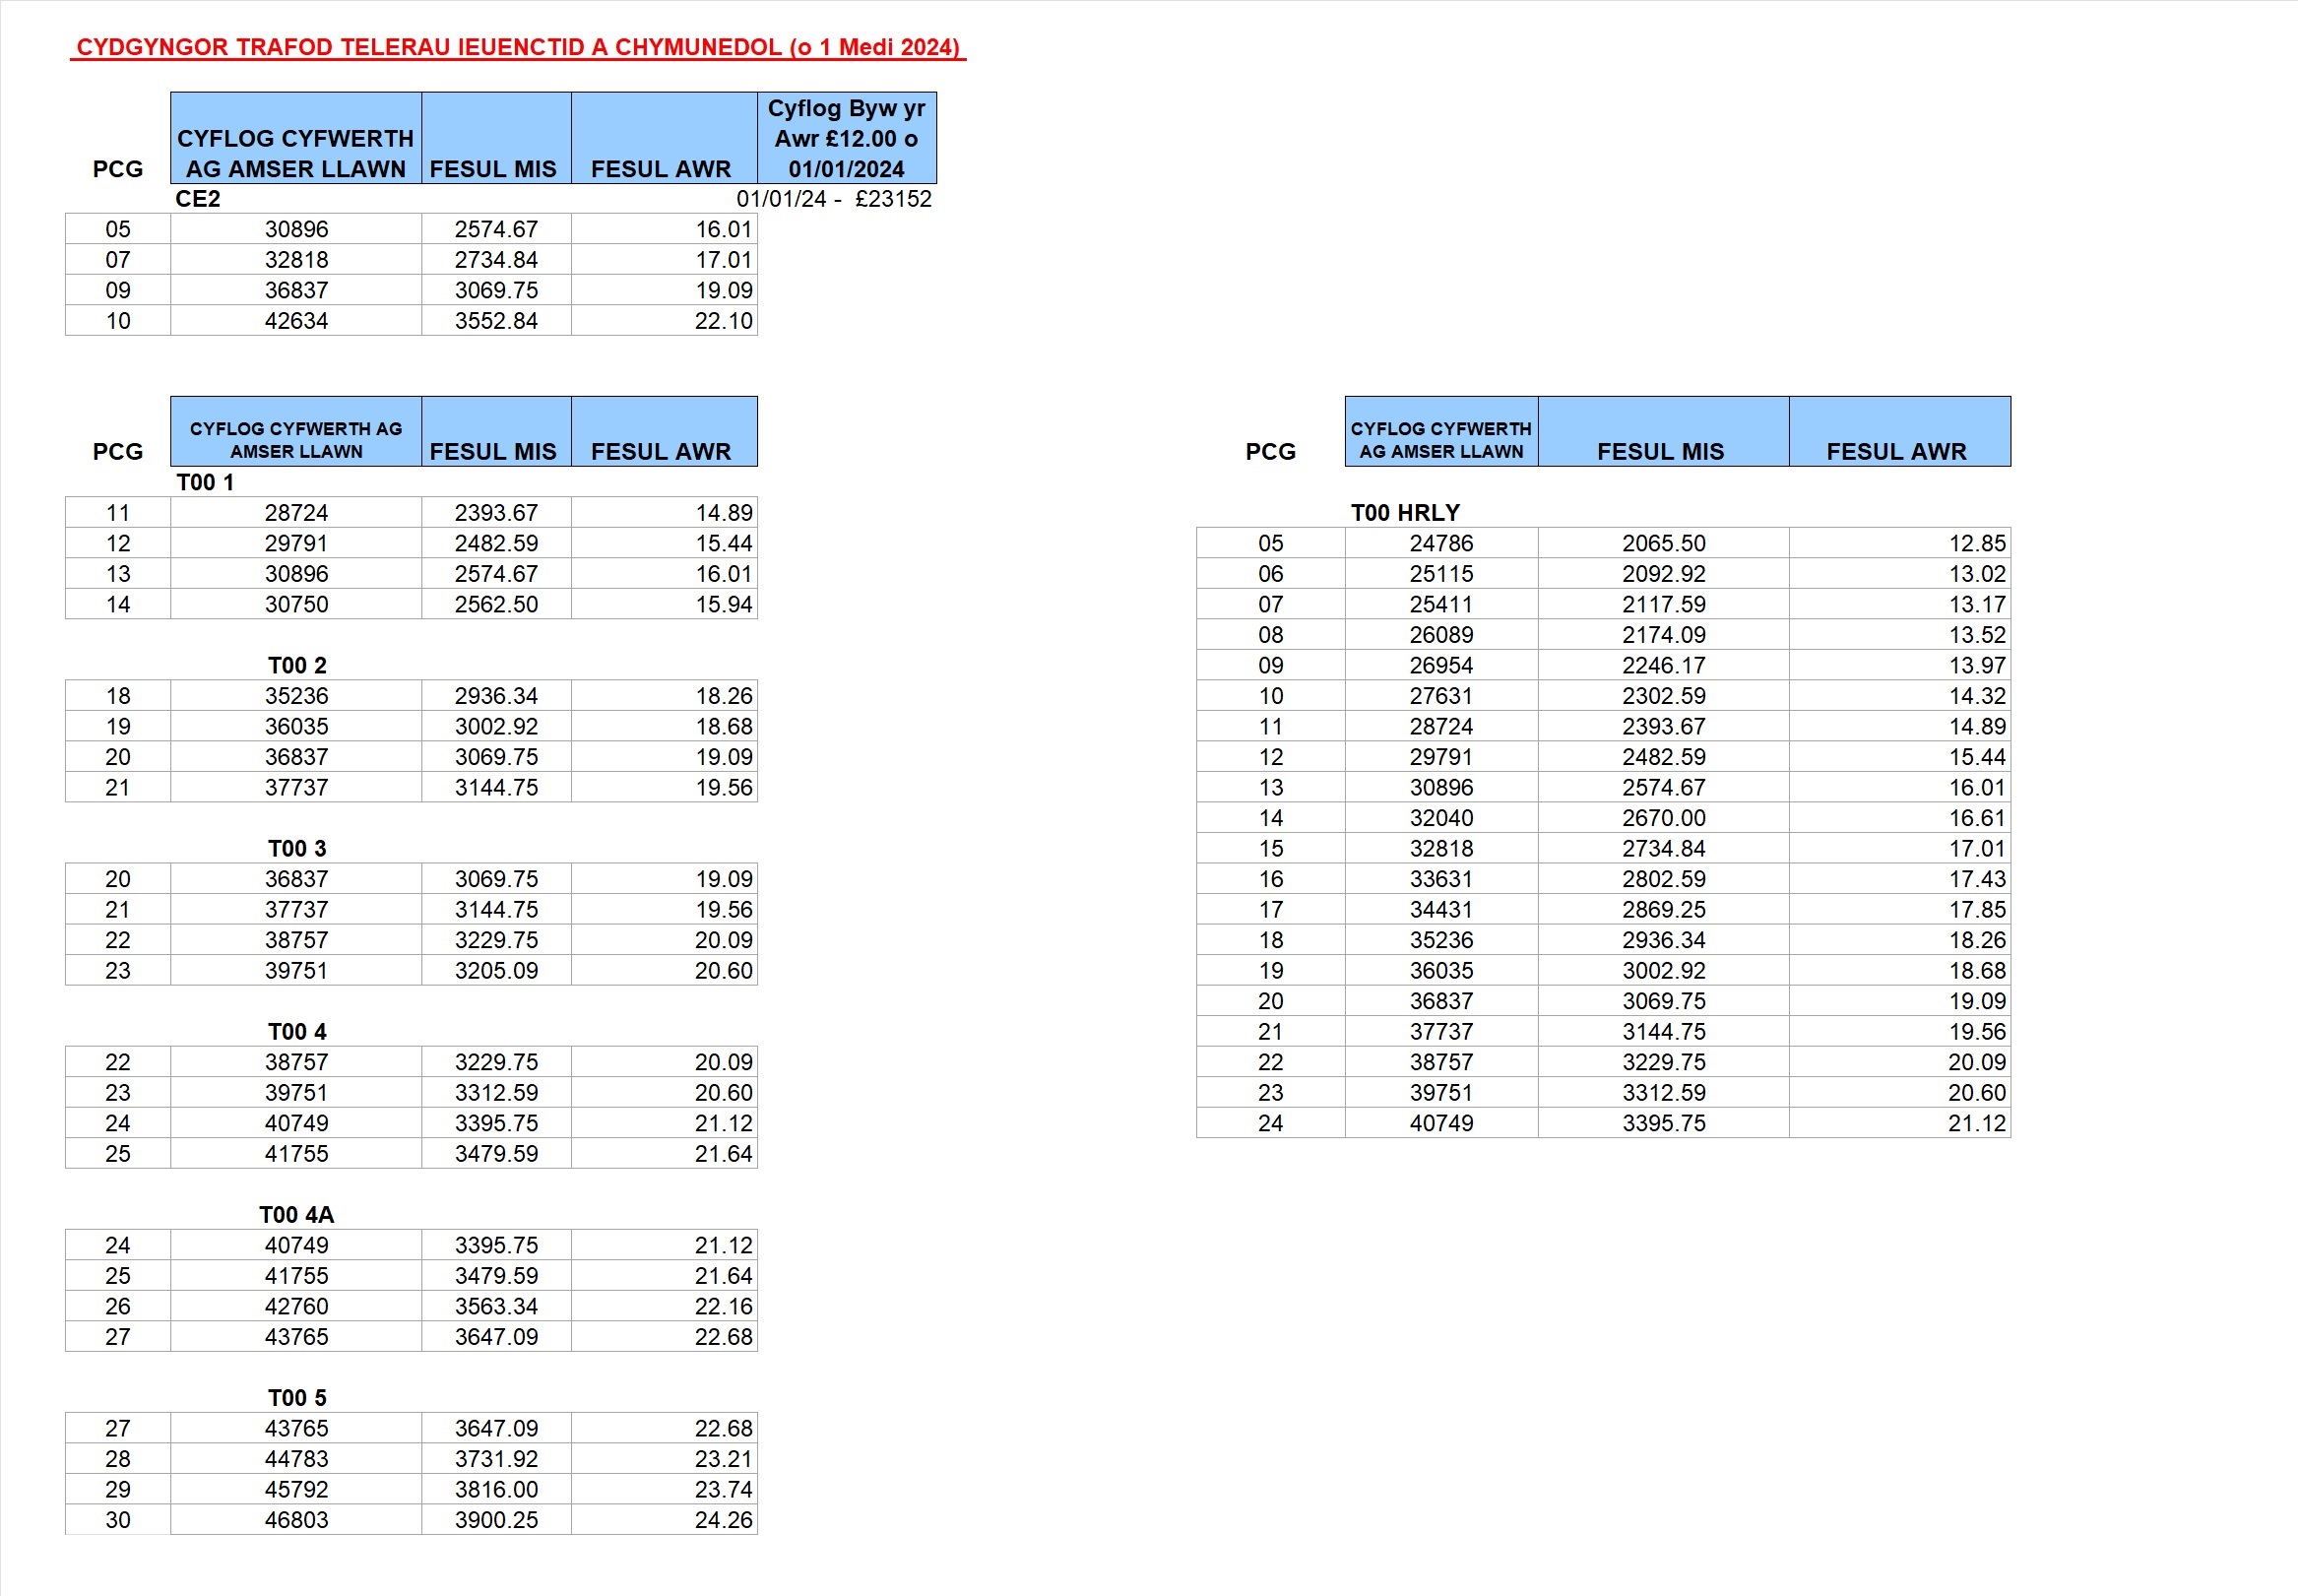
Task: Click monthly value 2562.50
Action: [x=496, y=605]
